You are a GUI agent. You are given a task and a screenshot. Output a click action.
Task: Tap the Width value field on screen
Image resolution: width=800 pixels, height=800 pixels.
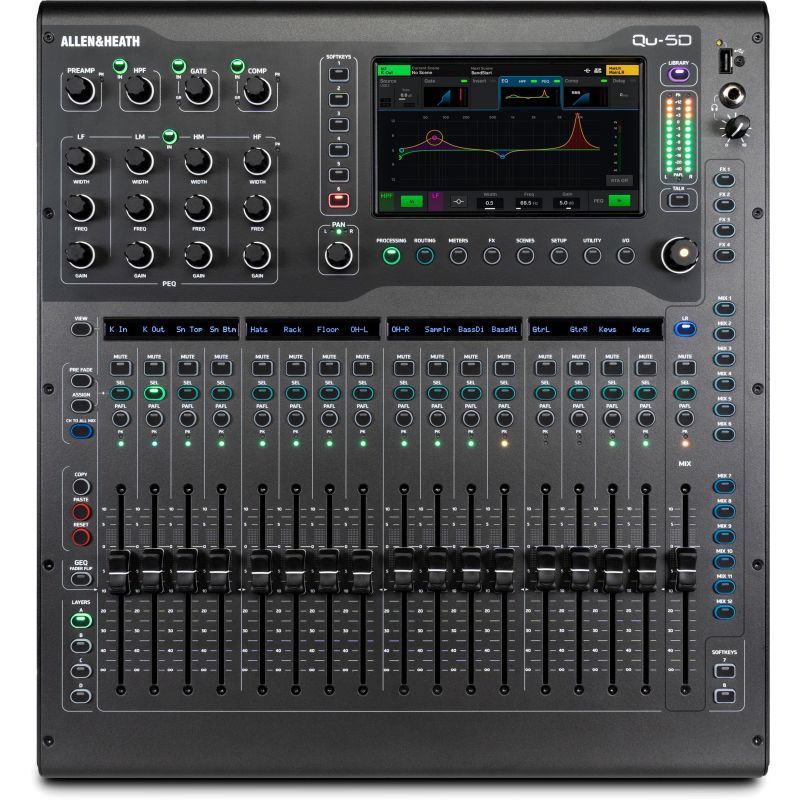490,203
